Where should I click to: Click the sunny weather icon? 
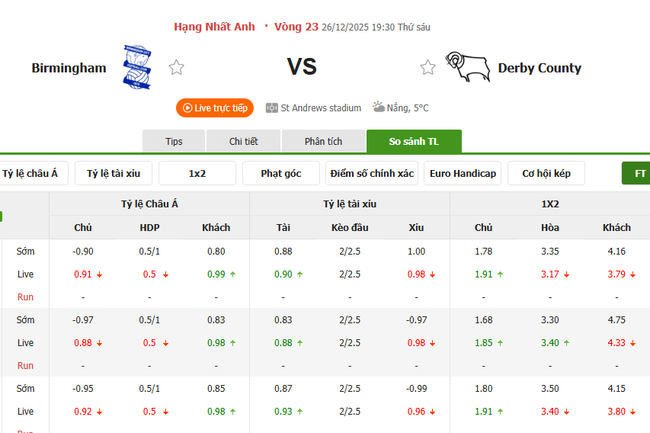coord(380,107)
